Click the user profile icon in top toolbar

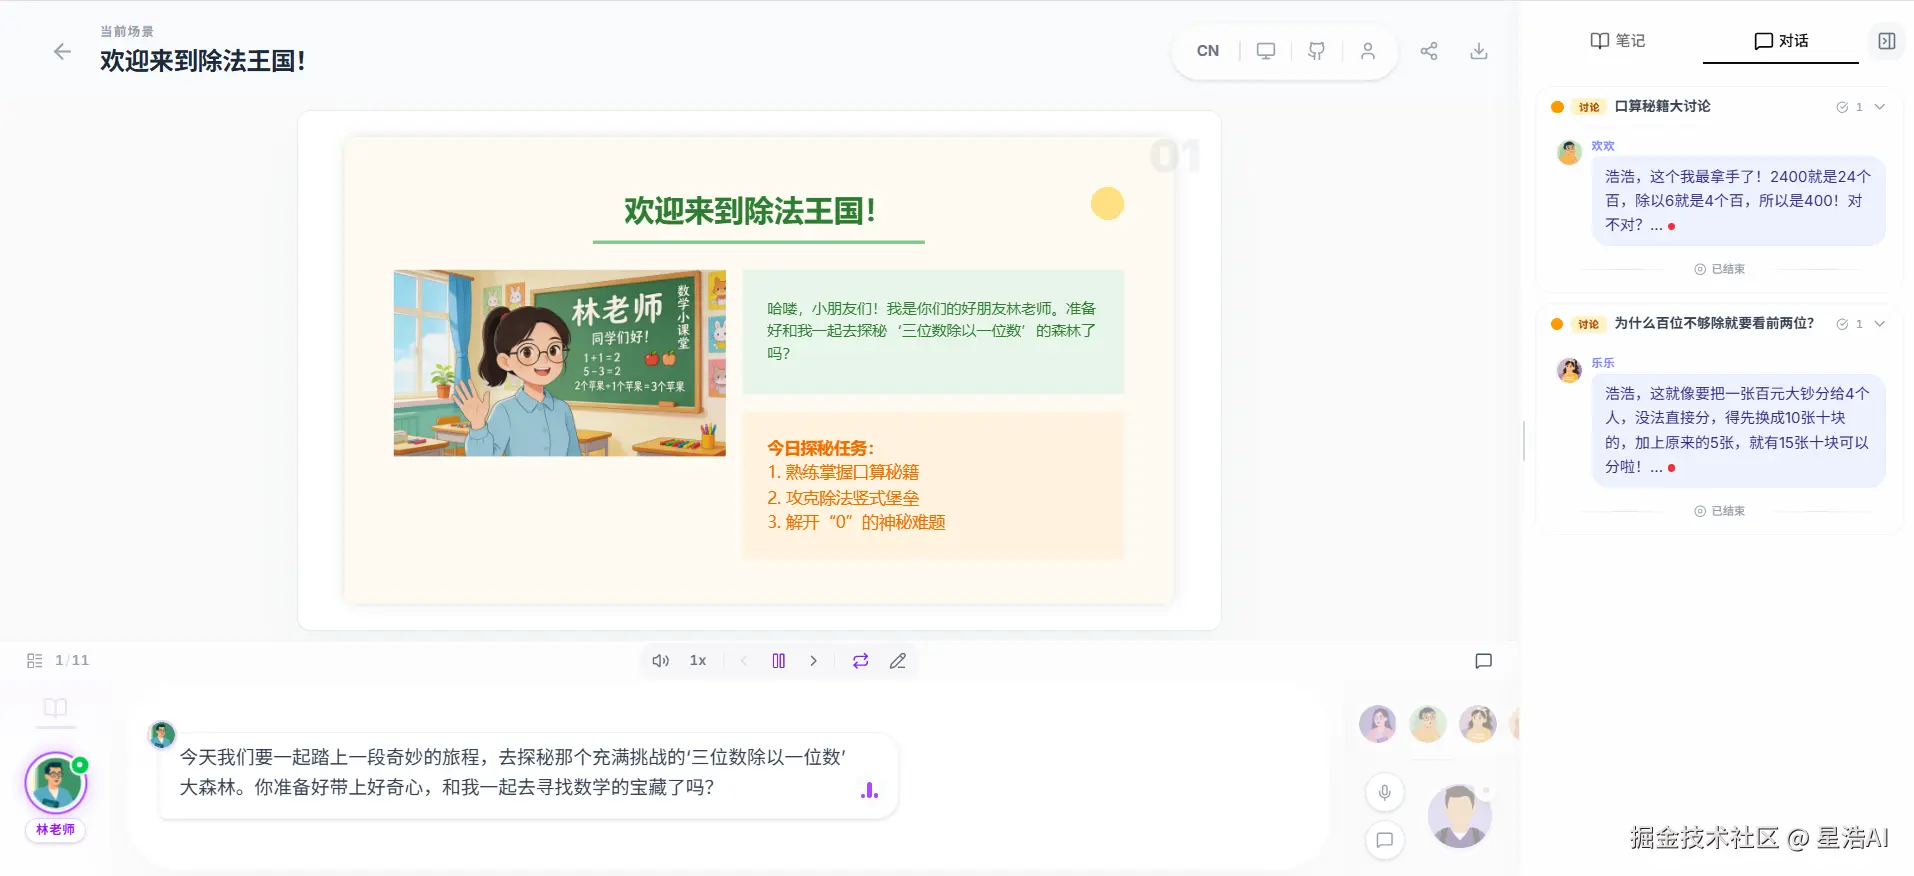[1367, 51]
